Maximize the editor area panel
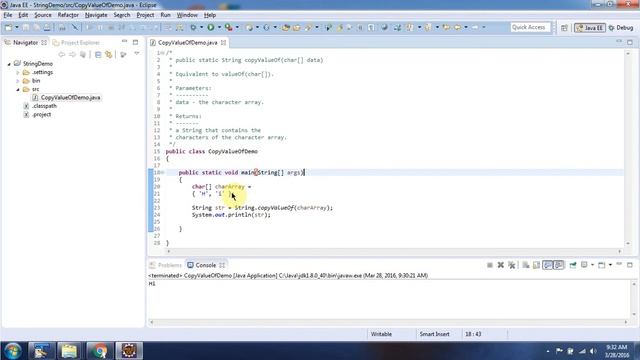Image resolution: width=640 pixels, height=360 pixels. point(630,42)
